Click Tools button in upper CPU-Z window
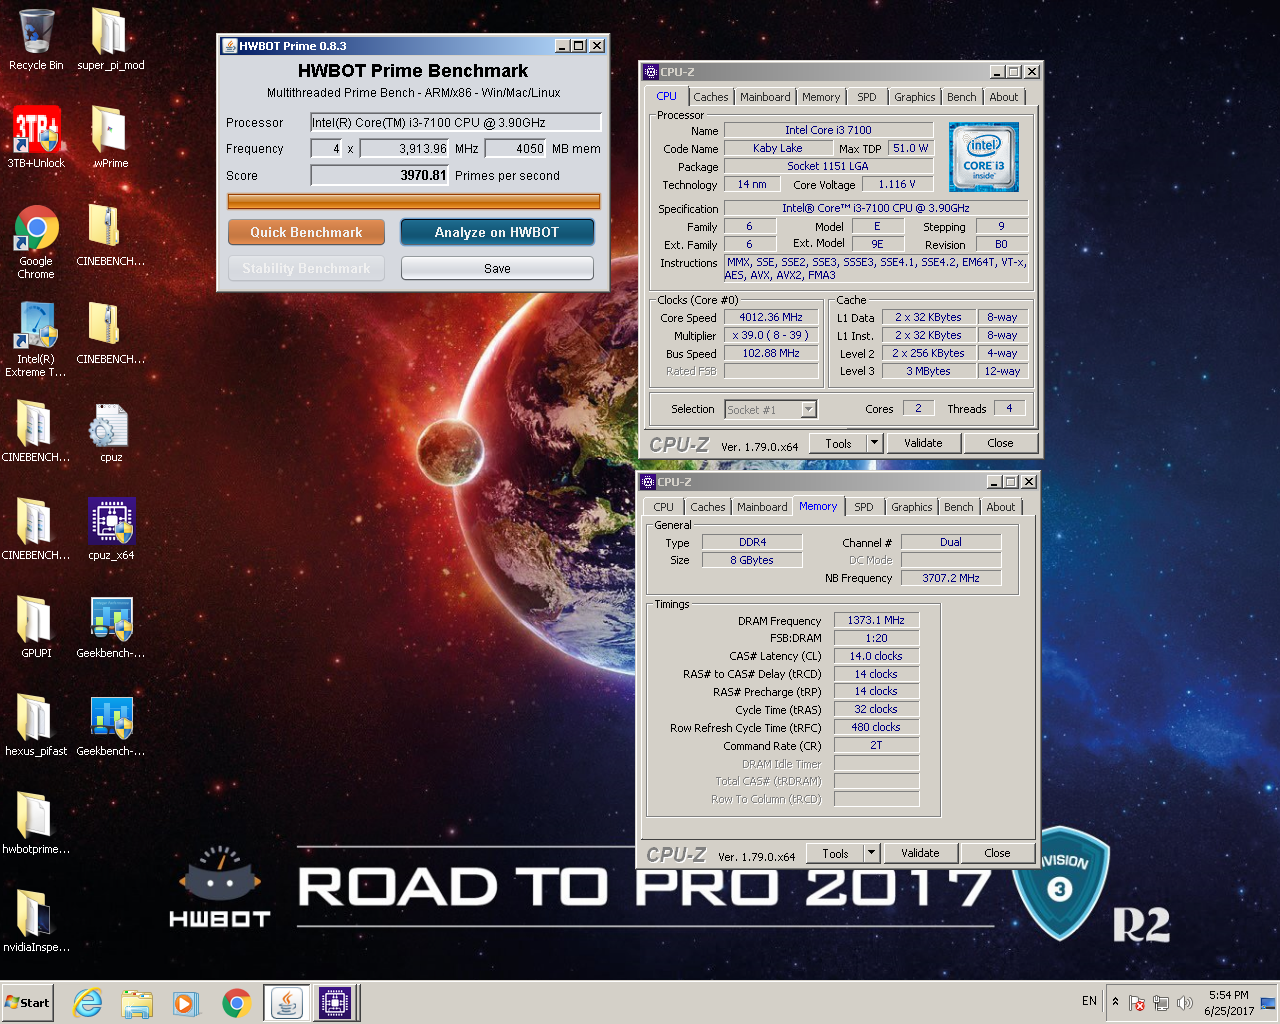Image resolution: width=1280 pixels, height=1024 pixels. [839, 443]
